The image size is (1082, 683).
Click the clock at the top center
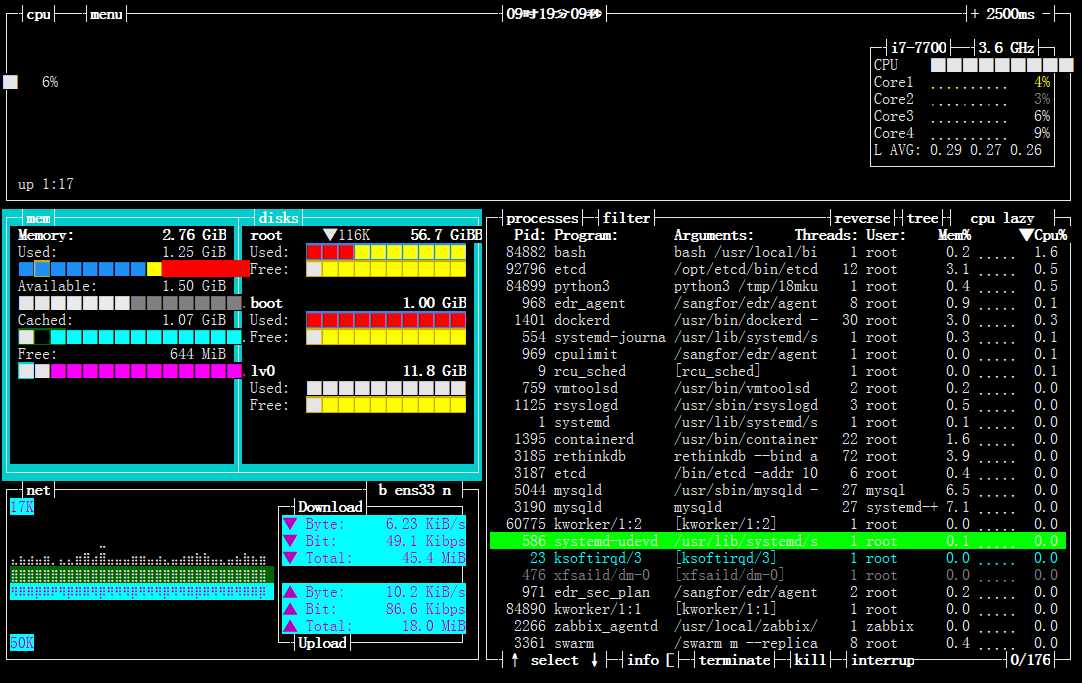554,14
